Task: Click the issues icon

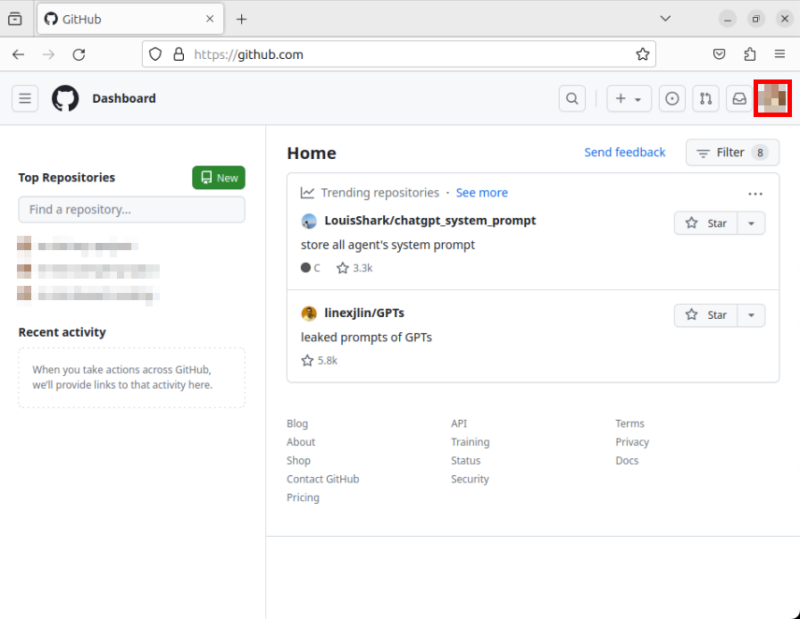Action: pyautogui.click(x=671, y=98)
